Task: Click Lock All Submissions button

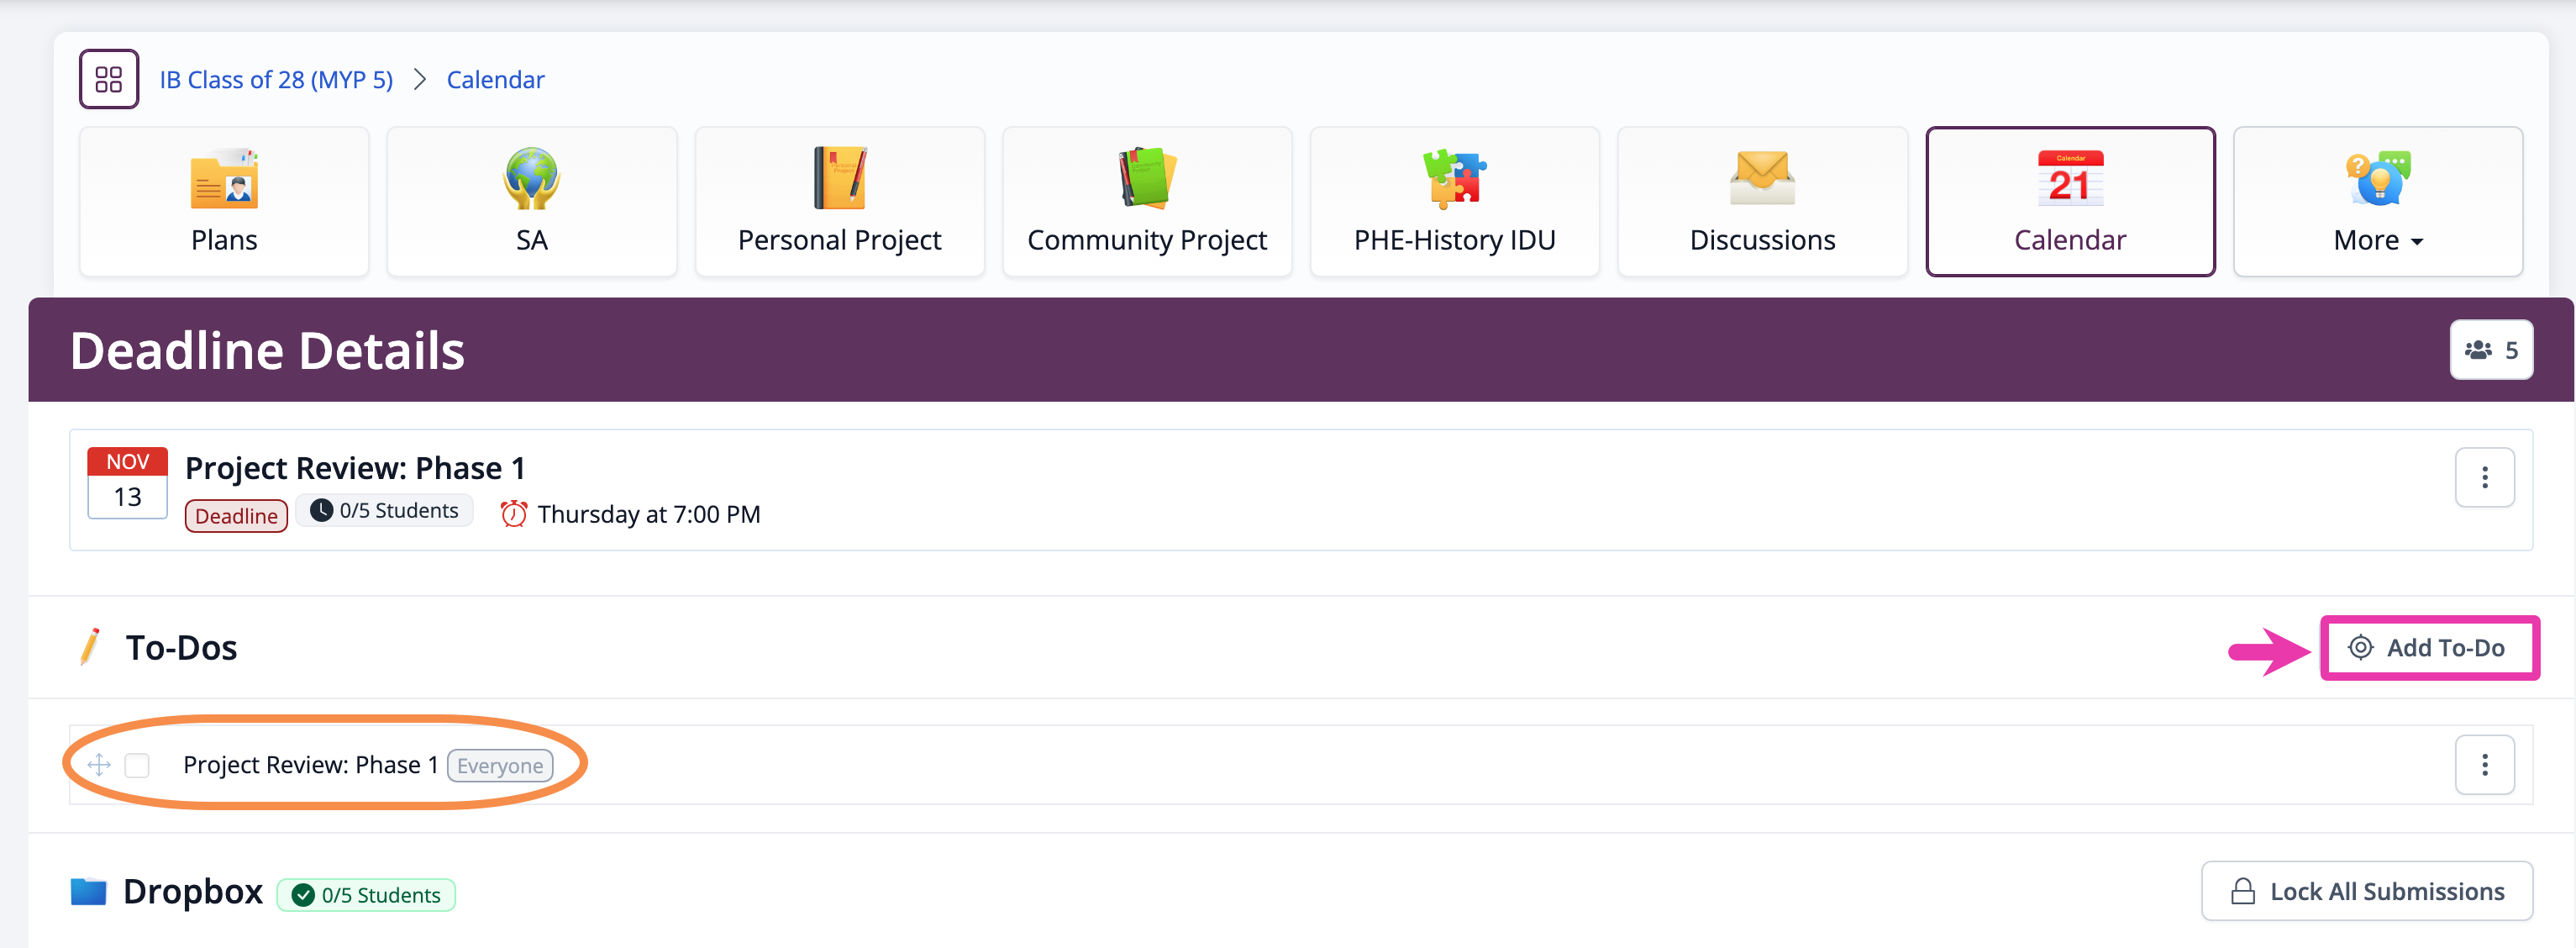Action: click(x=2366, y=891)
